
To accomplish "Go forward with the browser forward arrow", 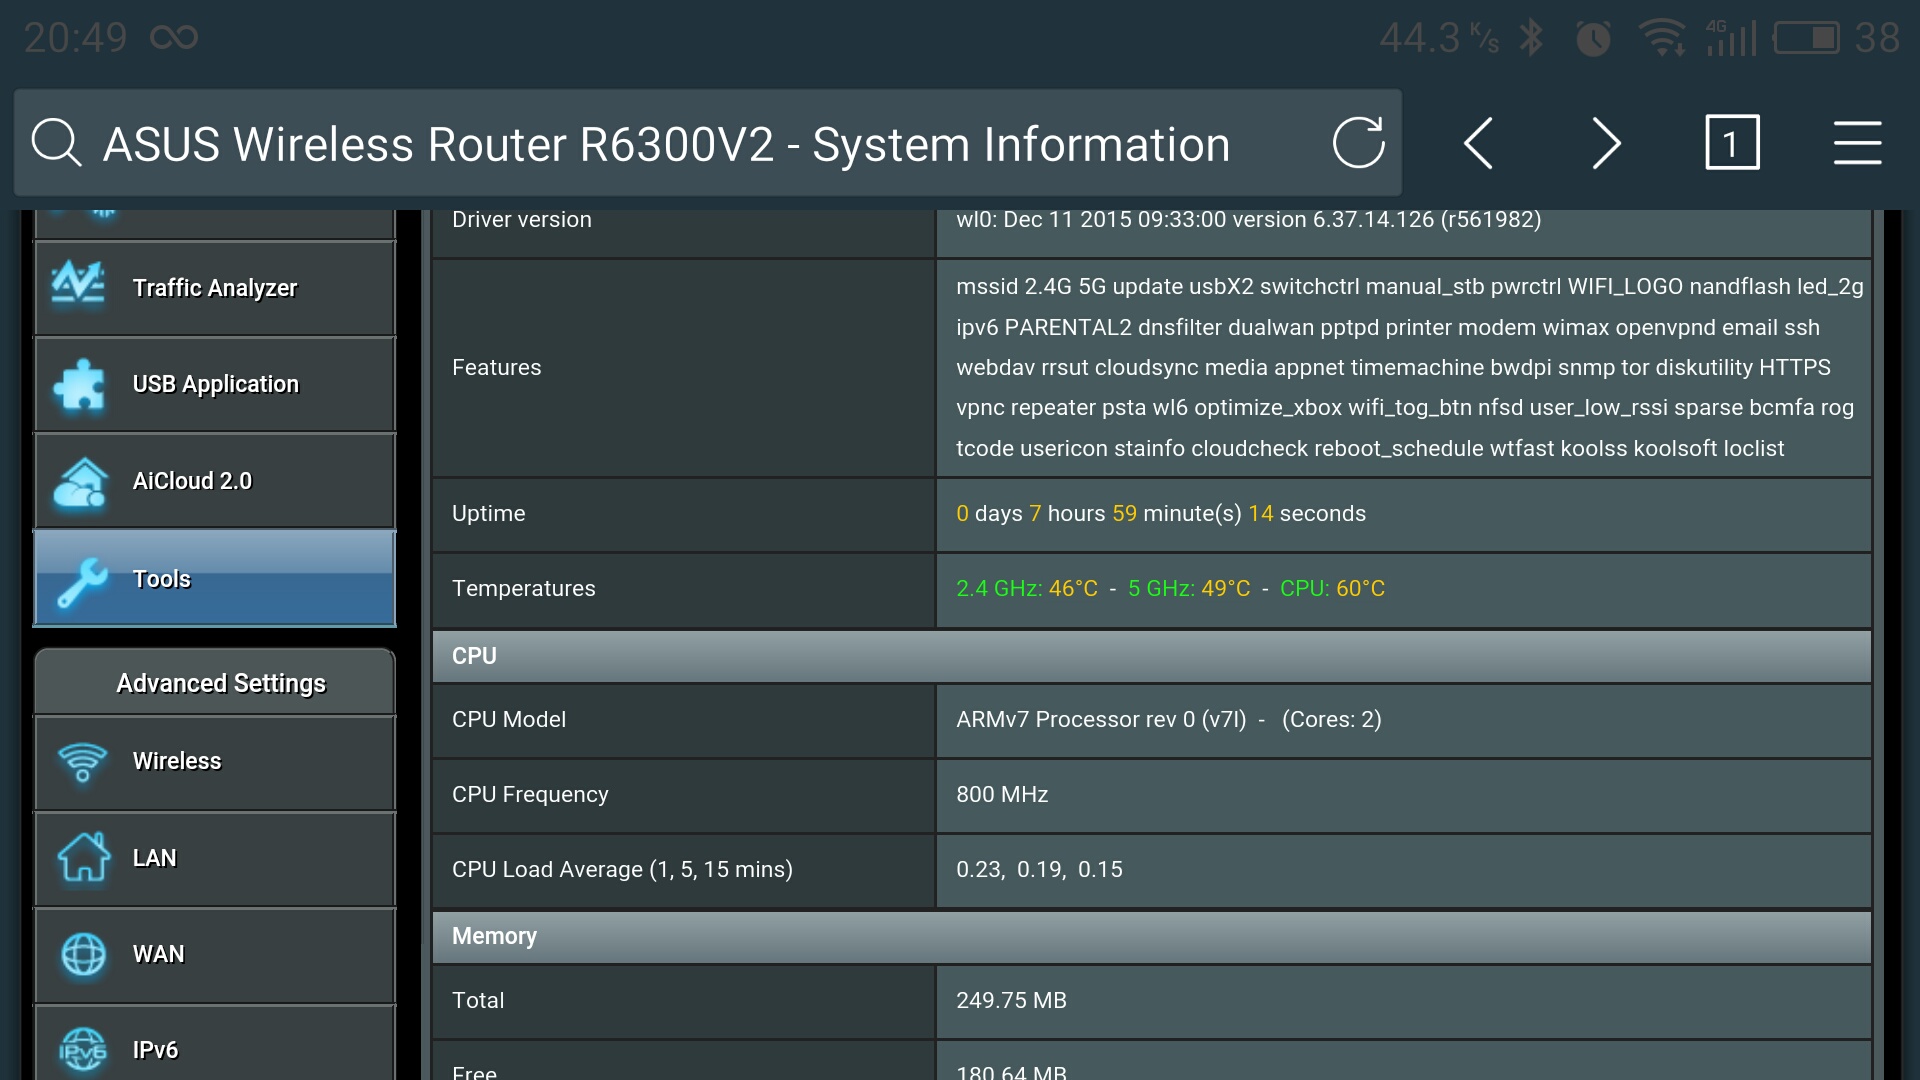I will pos(1605,143).
